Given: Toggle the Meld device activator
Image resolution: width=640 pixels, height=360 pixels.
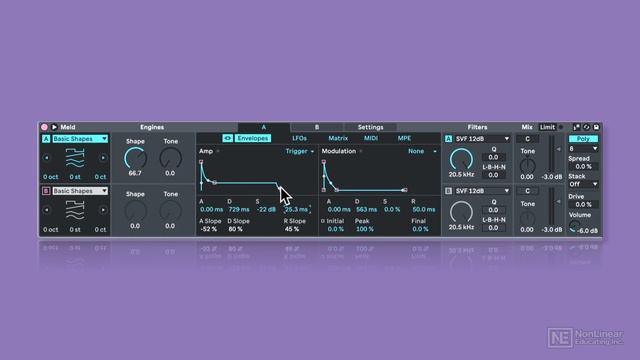Looking at the screenshot, I should (44, 127).
